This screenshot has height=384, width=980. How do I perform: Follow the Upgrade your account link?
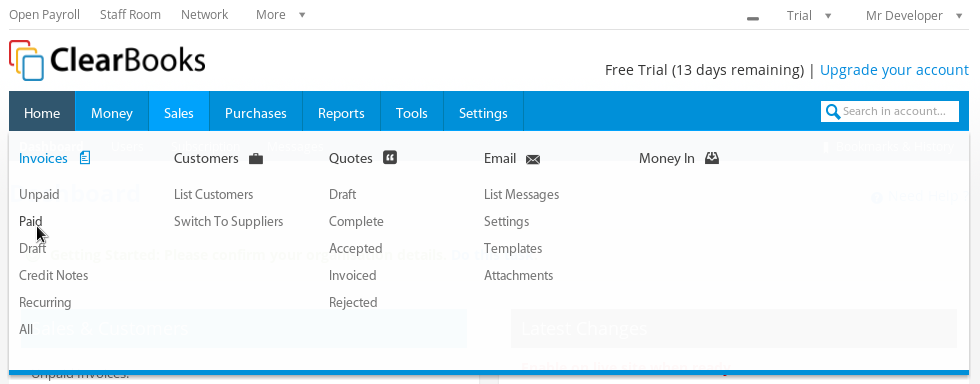894,70
